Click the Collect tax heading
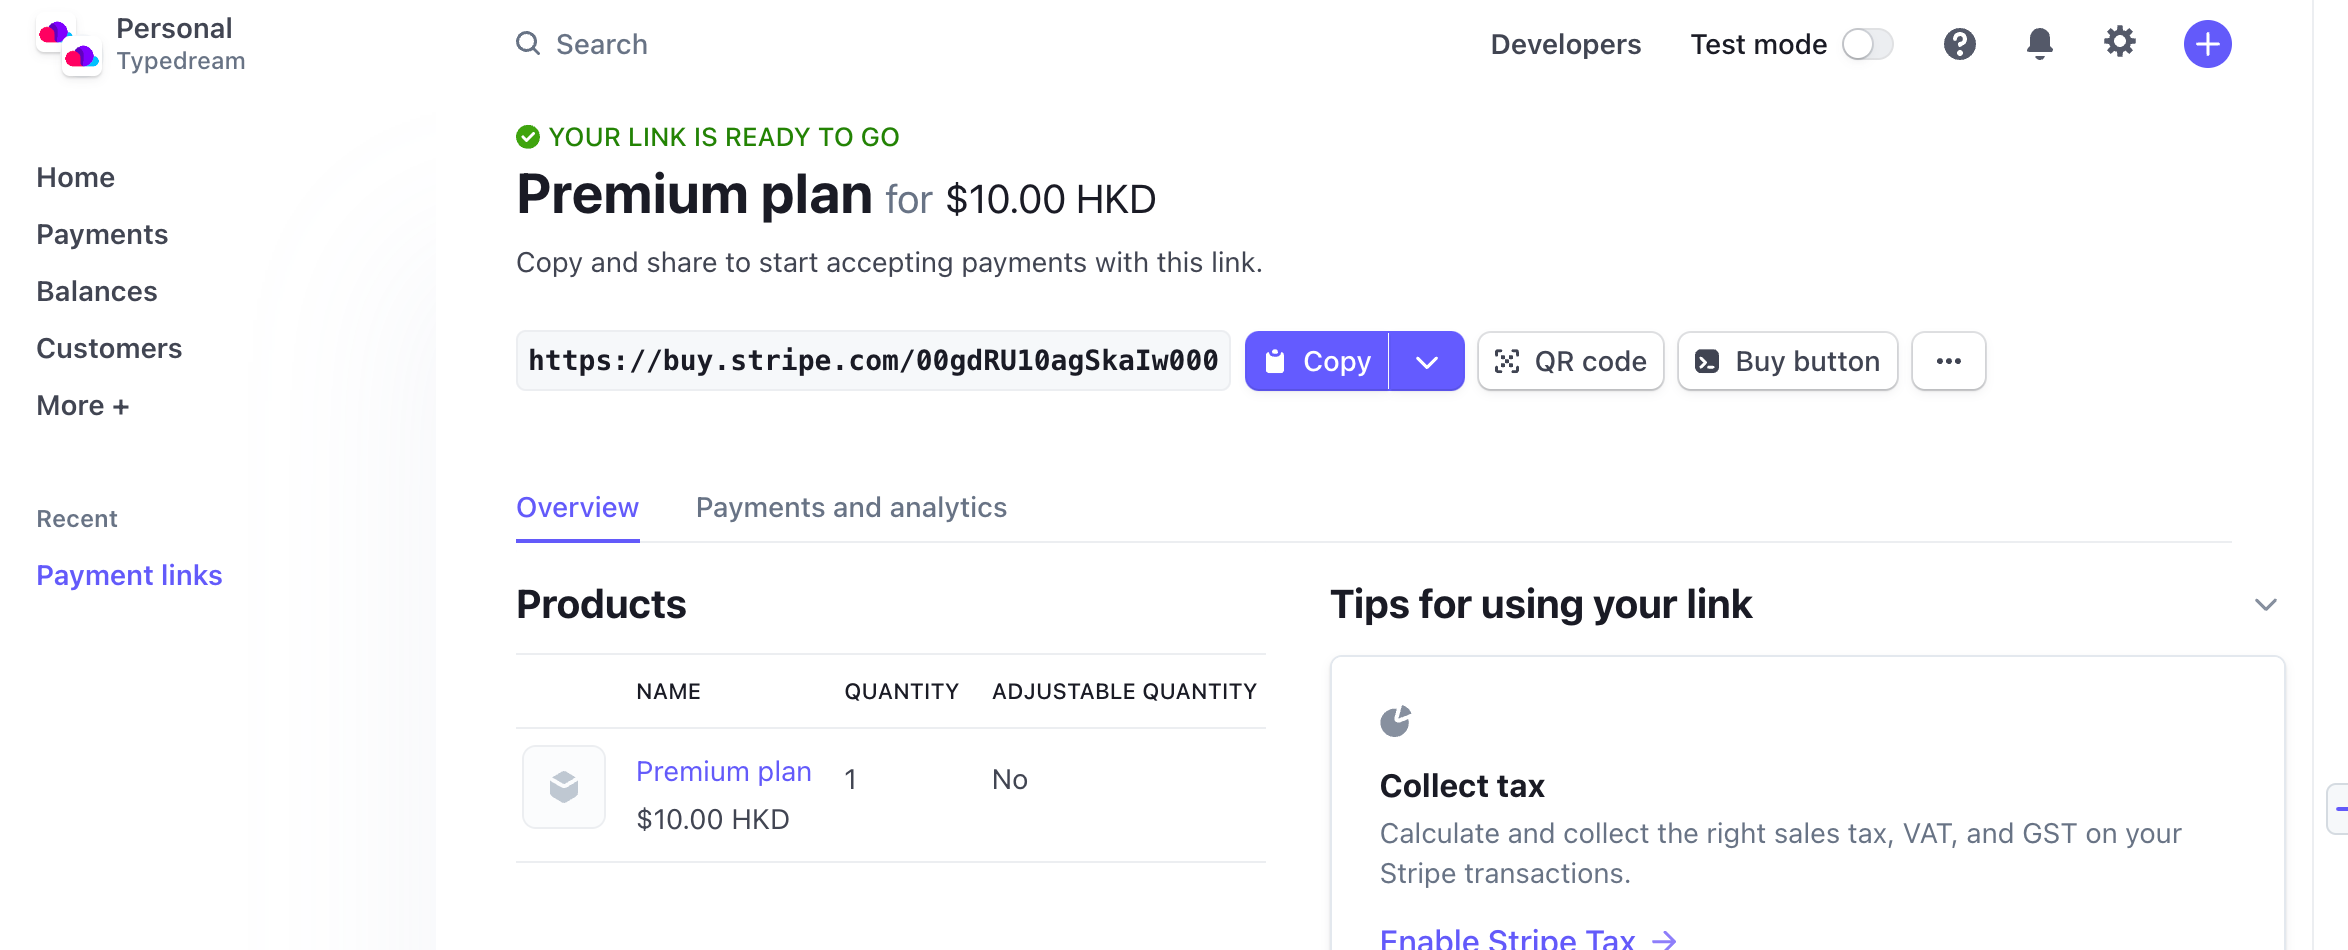Image resolution: width=2348 pixels, height=950 pixels. pos(1462,786)
